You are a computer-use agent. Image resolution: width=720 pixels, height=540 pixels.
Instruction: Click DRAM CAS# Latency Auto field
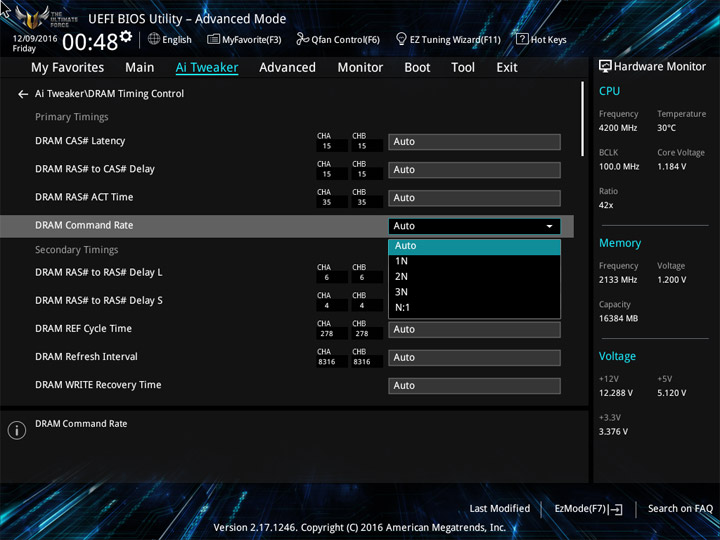(474, 142)
